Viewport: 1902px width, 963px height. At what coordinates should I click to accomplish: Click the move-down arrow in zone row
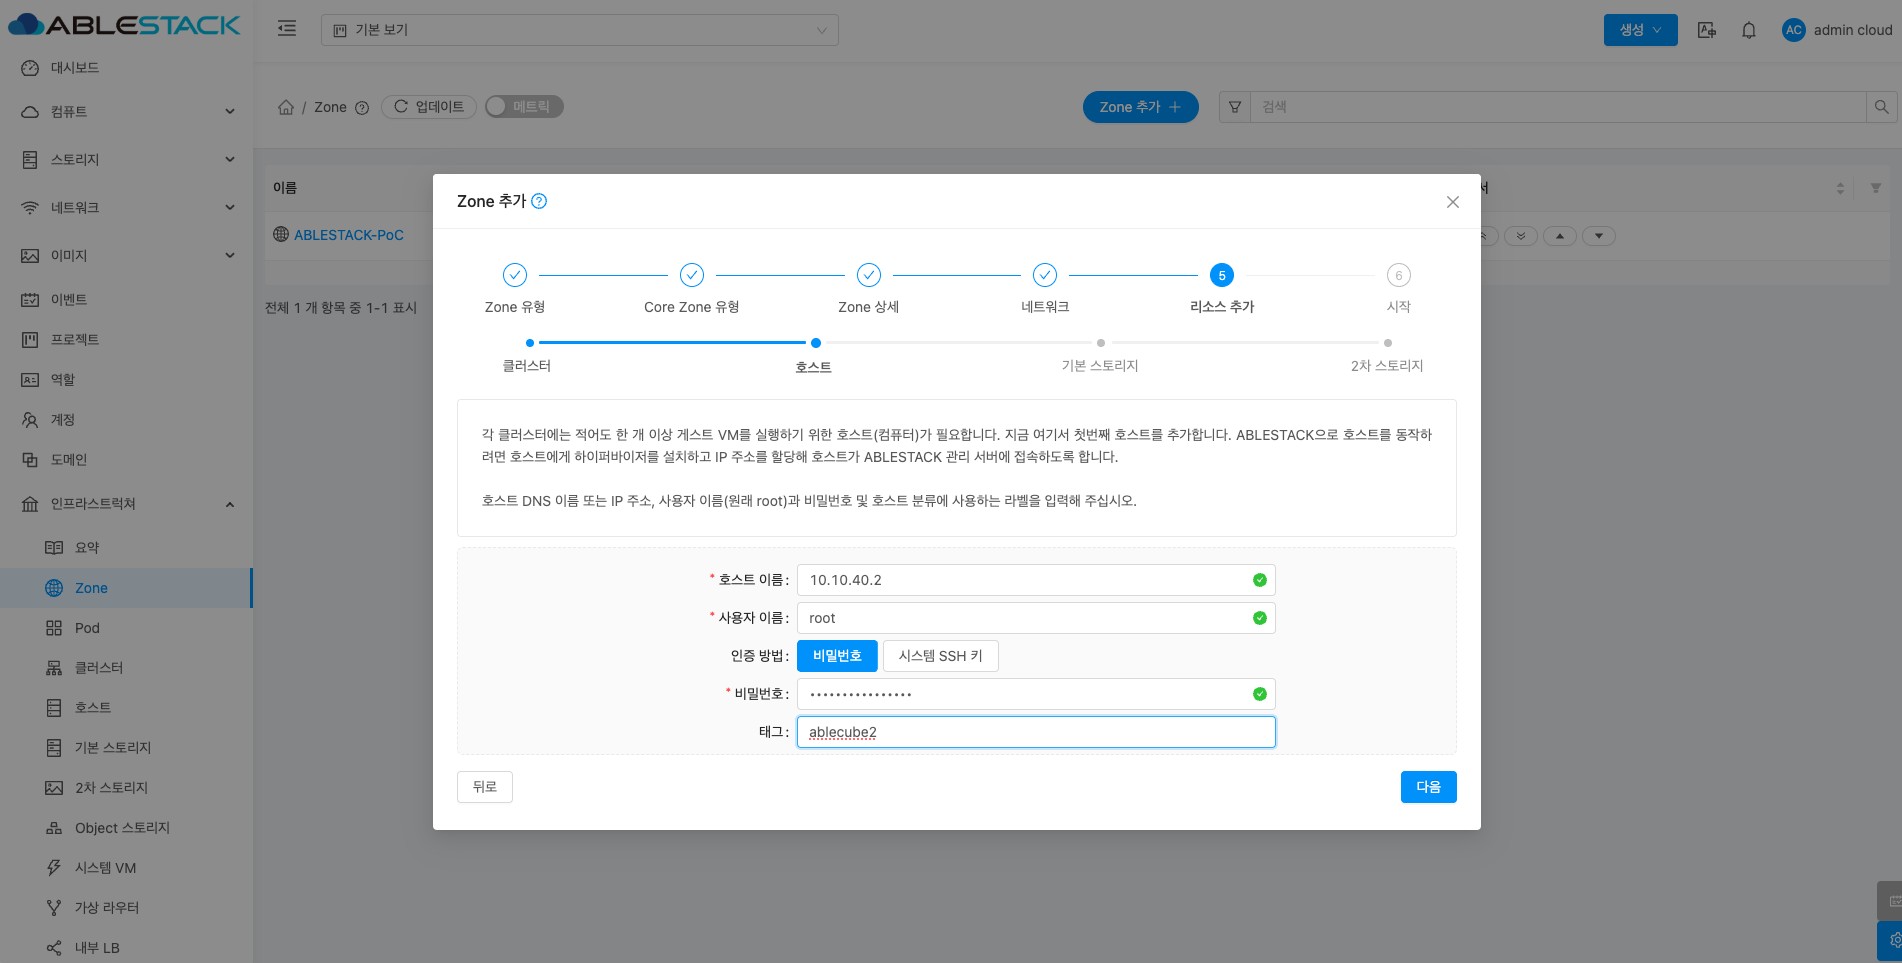[x=1599, y=236]
